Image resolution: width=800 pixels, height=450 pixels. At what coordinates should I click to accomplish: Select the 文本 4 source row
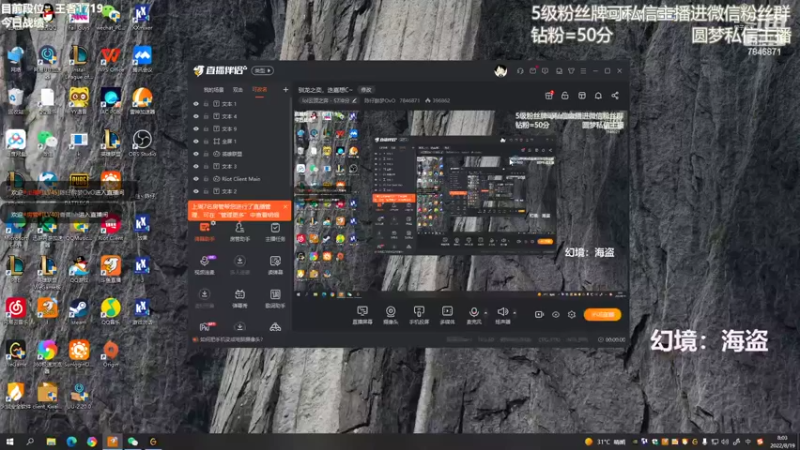(x=240, y=116)
